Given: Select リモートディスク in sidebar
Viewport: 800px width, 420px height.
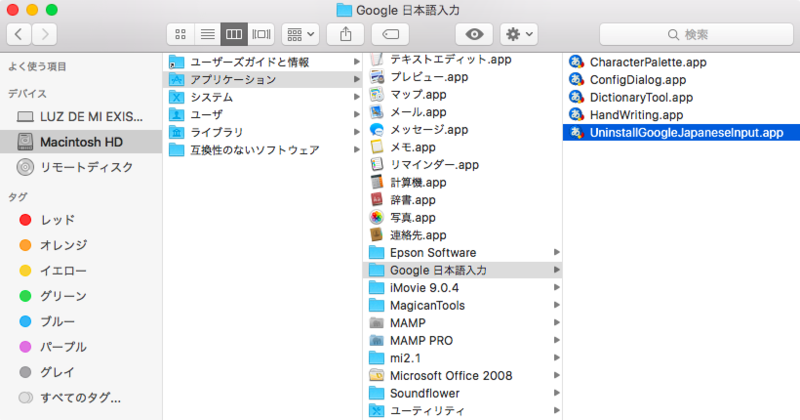Looking at the screenshot, I should pos(81,167).
